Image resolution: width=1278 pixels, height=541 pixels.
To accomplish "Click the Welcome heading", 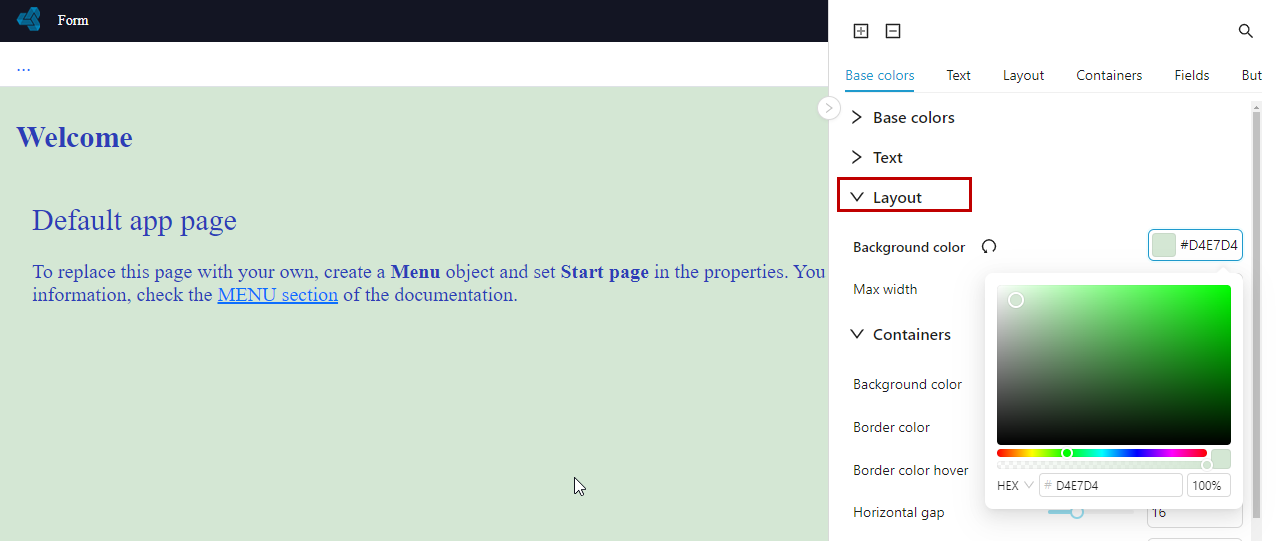I will pyautogui.click(x=74, y=137).
